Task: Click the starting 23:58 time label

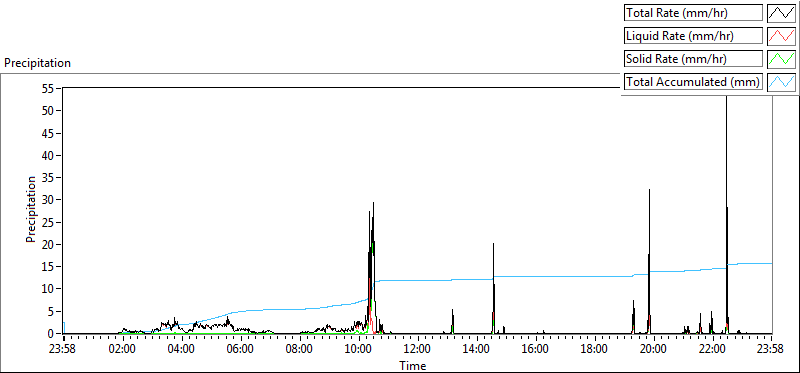Action: click(x=63, y=350)
